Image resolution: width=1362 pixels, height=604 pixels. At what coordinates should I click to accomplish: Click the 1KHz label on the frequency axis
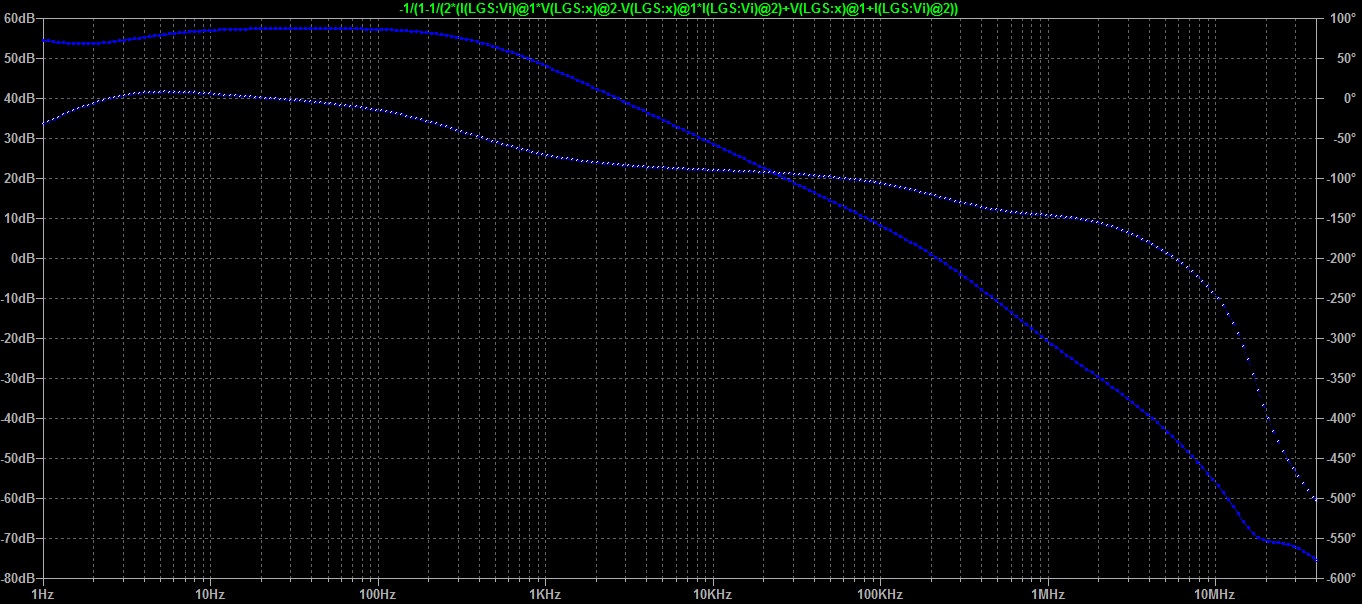pos(545,594)
